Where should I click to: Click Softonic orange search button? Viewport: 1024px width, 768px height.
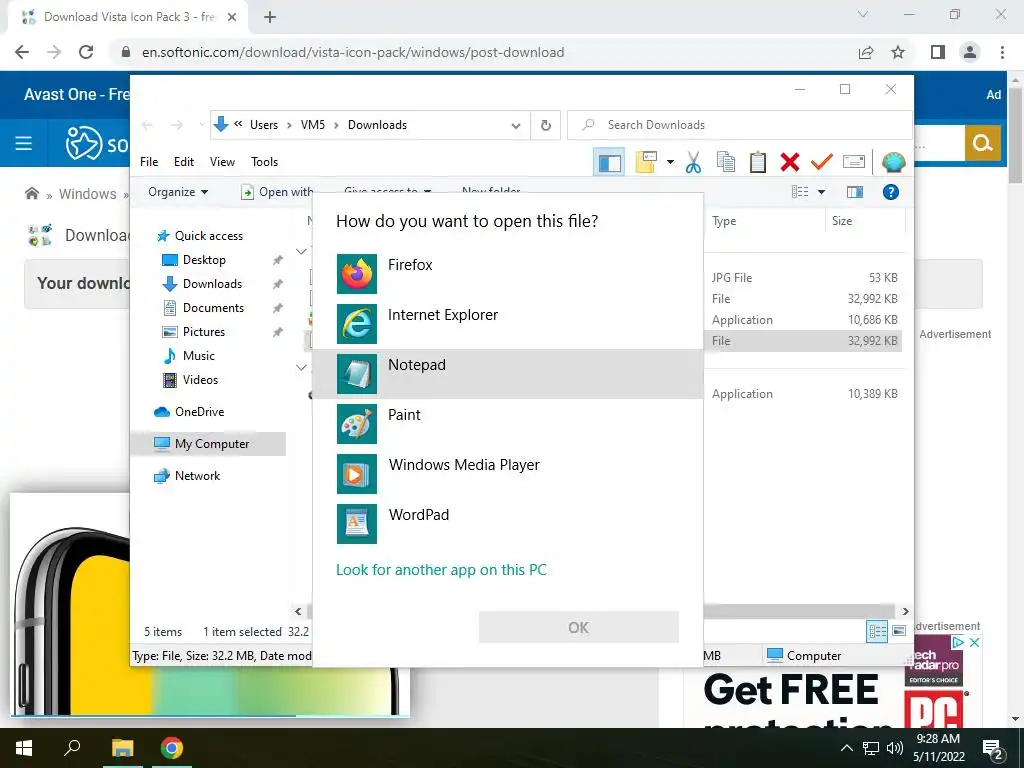[982, 143]
